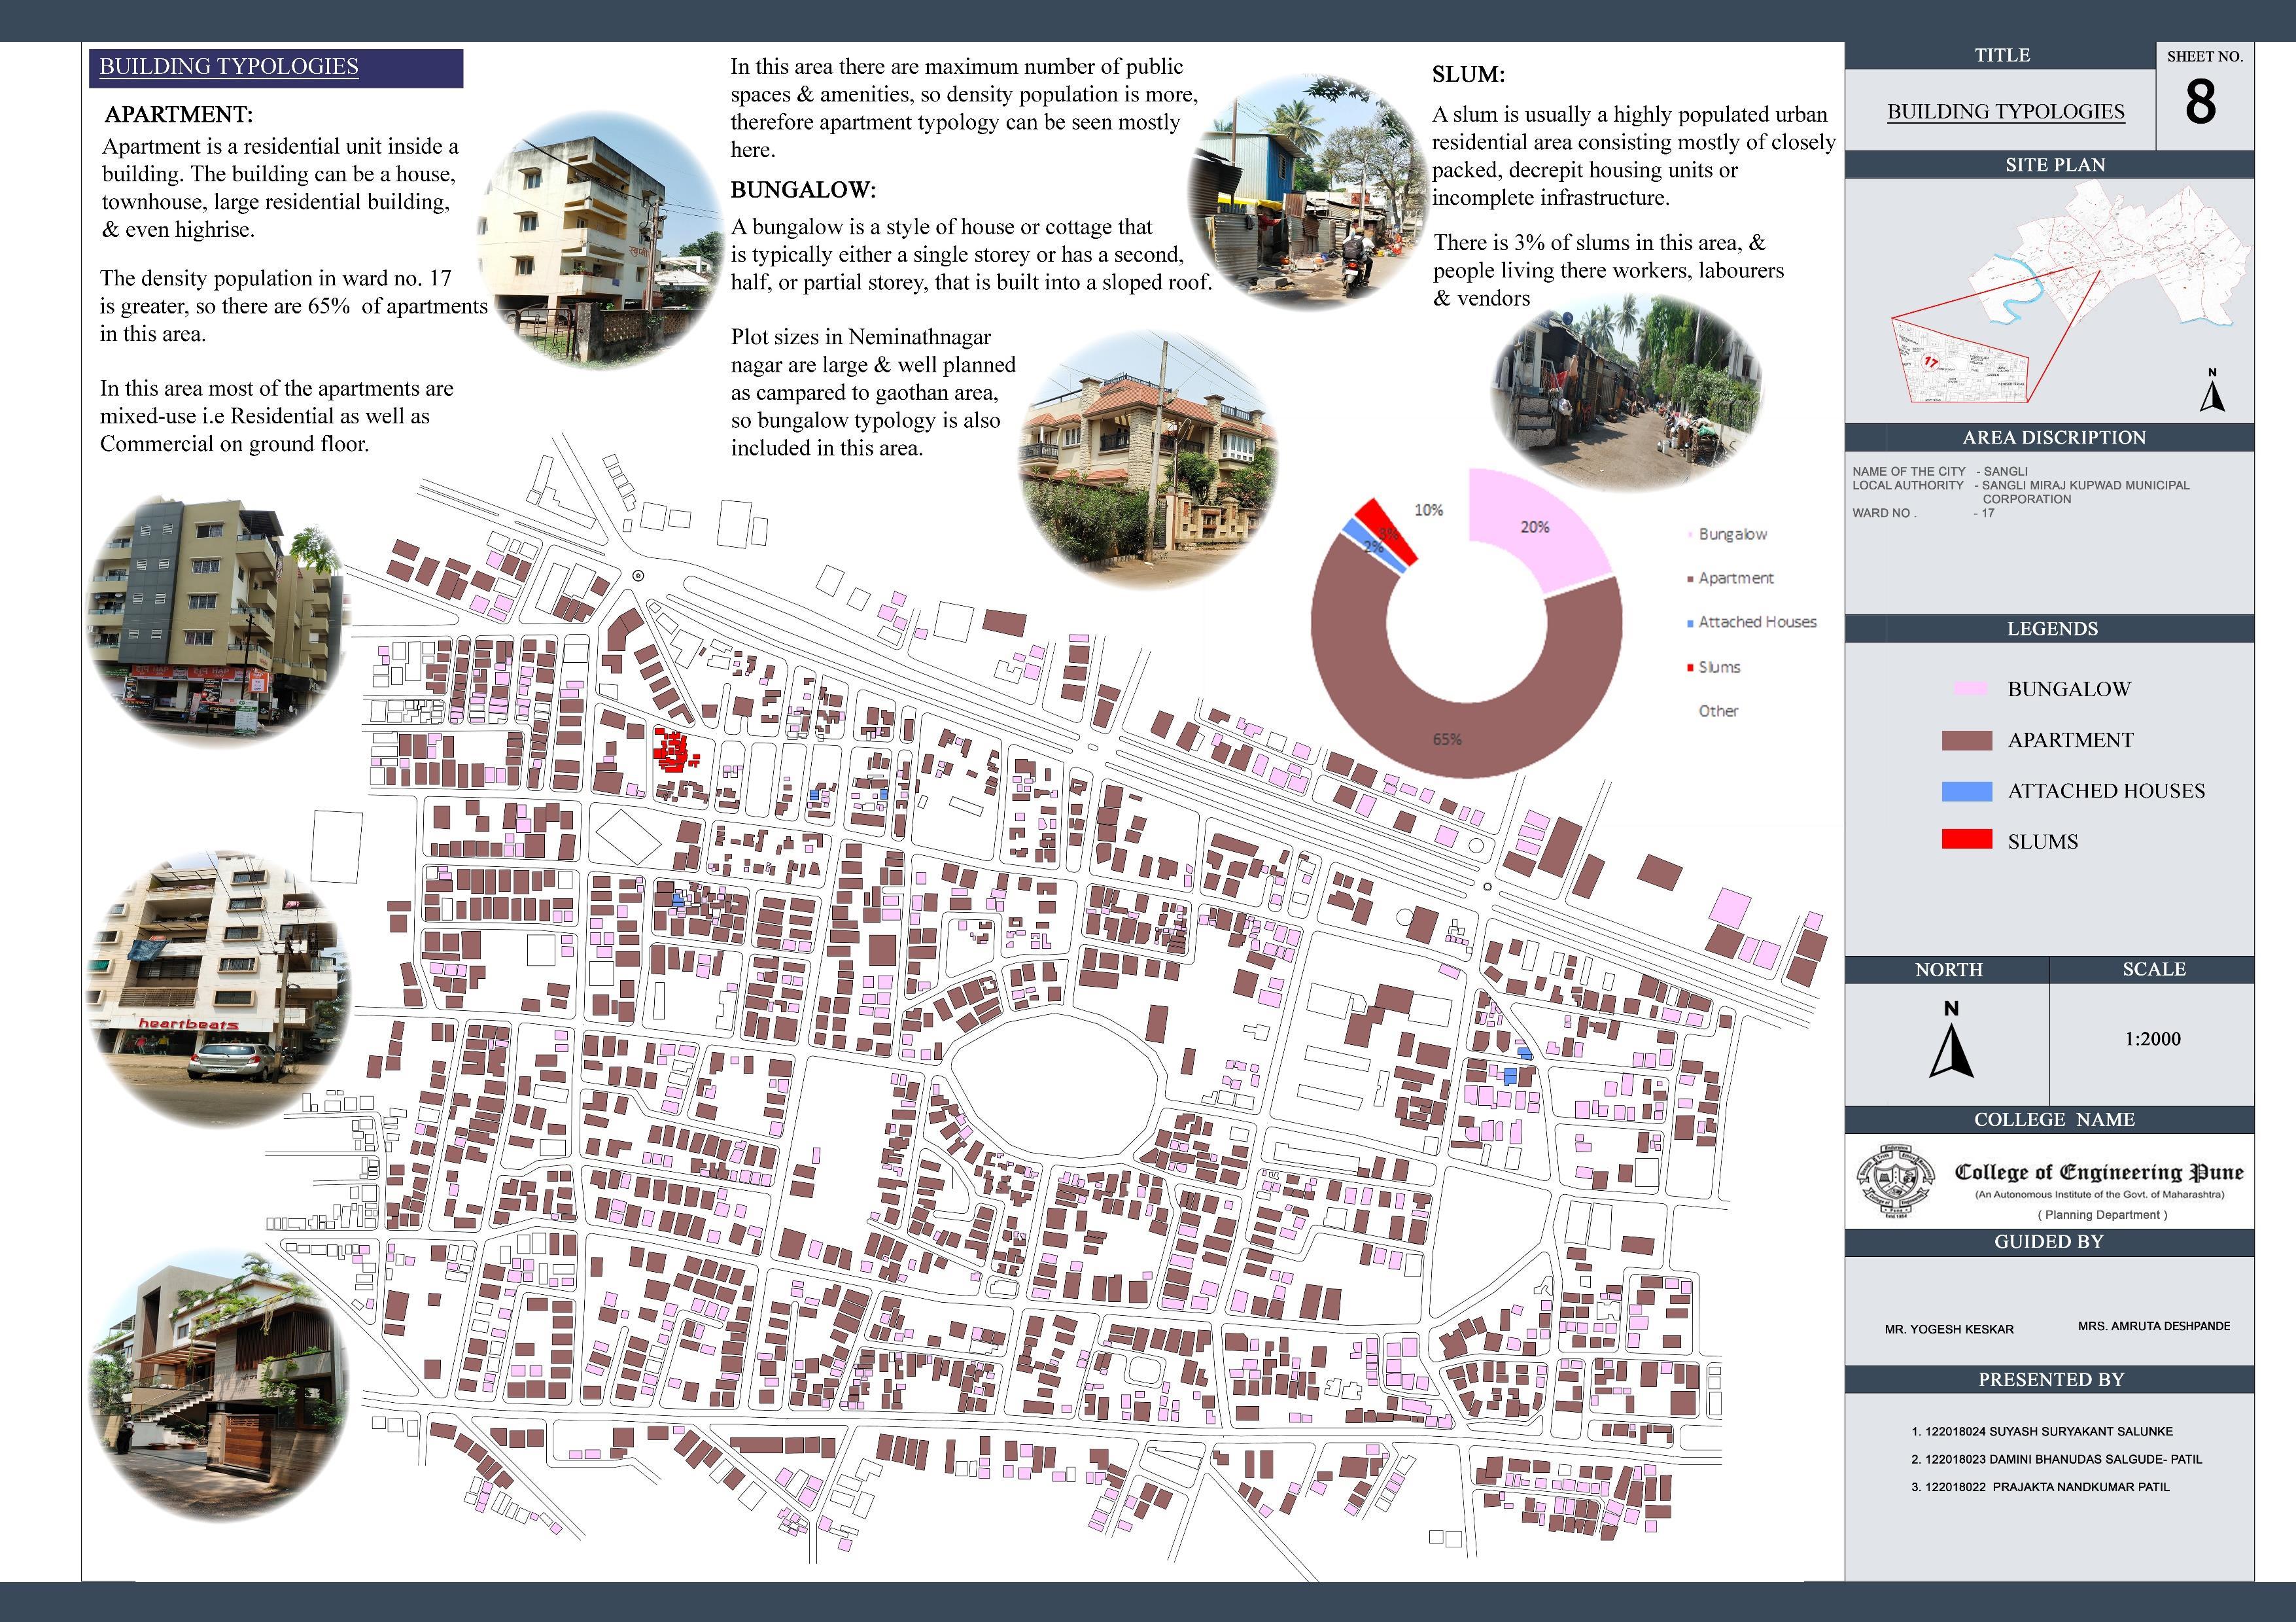The height and width of the screenshot is (1622, 2296).
Task: Select the pink BUNGALOW legend swatch
Action: point(1970,689)
